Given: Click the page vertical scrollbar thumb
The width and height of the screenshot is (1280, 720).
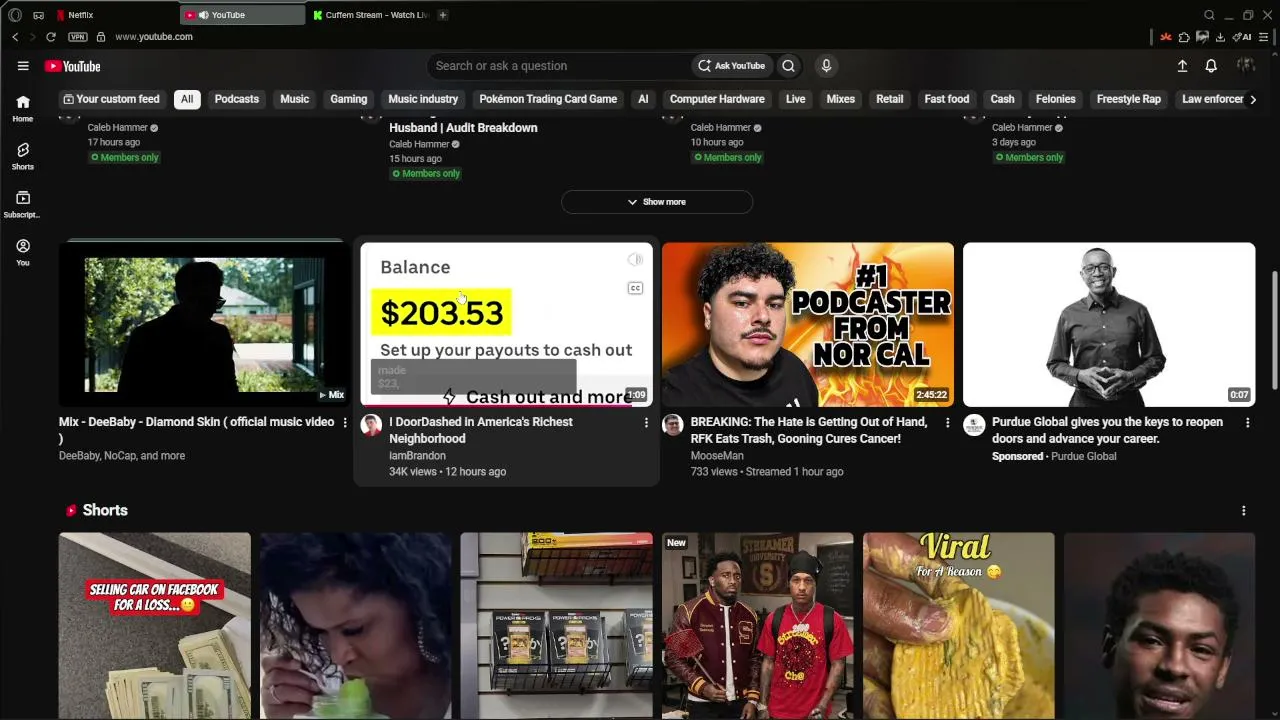Looking at the screenshot, I should point(1274,330).
